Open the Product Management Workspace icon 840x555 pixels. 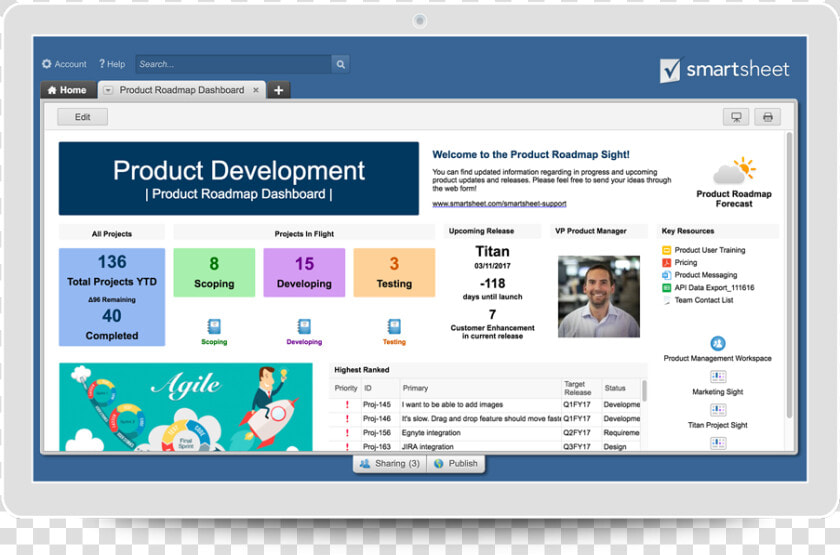[x=718, y=343]
